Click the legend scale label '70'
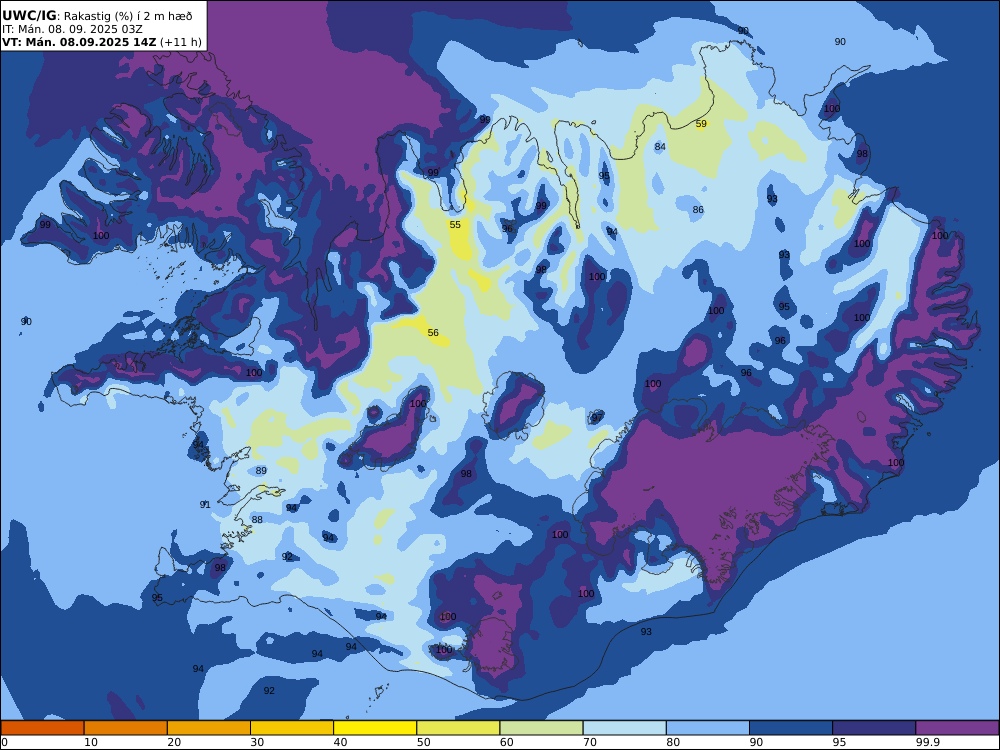This screenshot has width=1000, height=750. (x=590, y=742)
